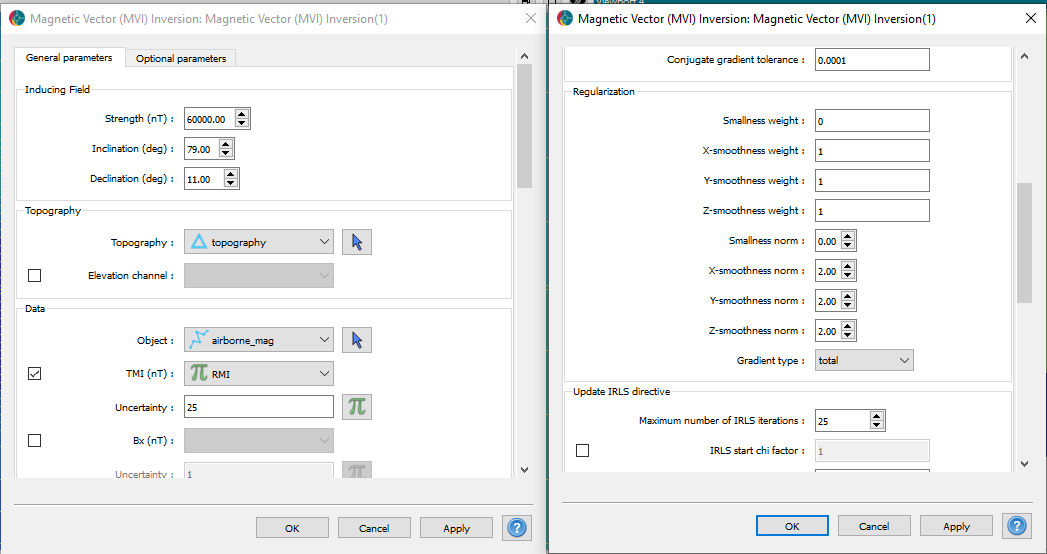Viewport: 1047px width, 554px height.
Task: Click Apply in the right inversion window
Action: point(956,526)
